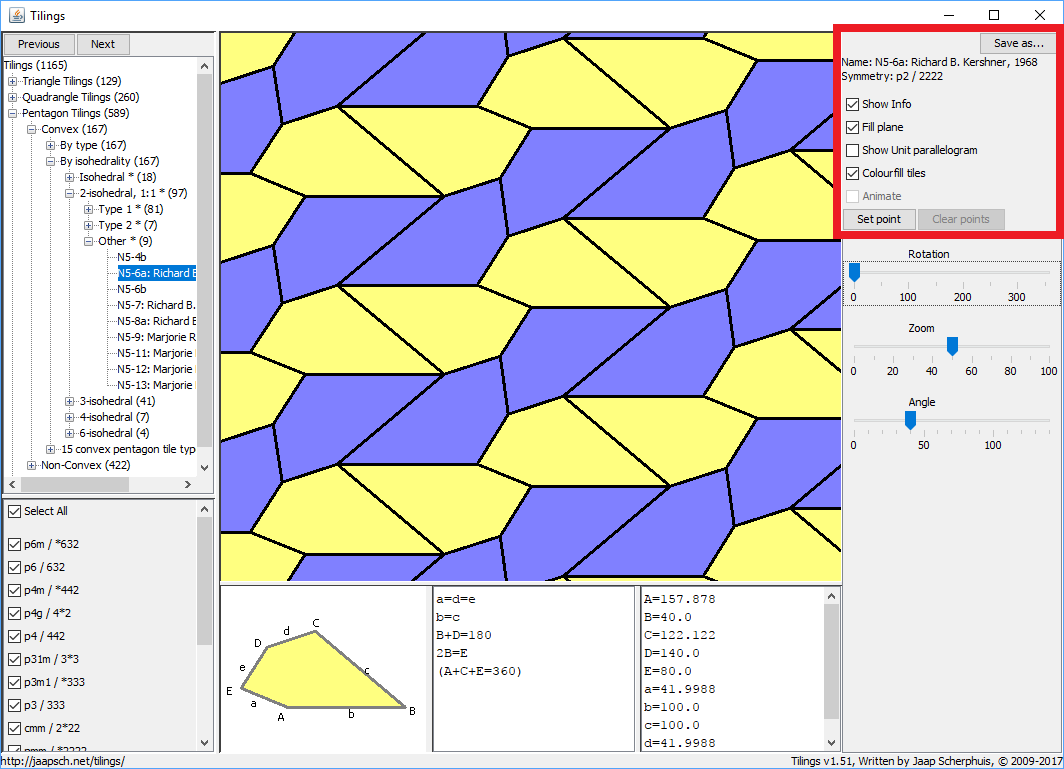The height and width of the screenshot is (769, 1064).
Task: Click the tiling tree's scroll-right arrow
Action: pos(188,485)
